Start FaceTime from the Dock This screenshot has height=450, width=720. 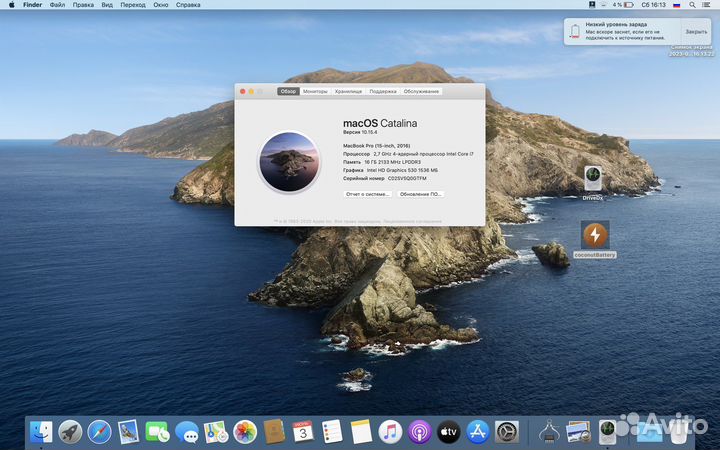[157, 432]
